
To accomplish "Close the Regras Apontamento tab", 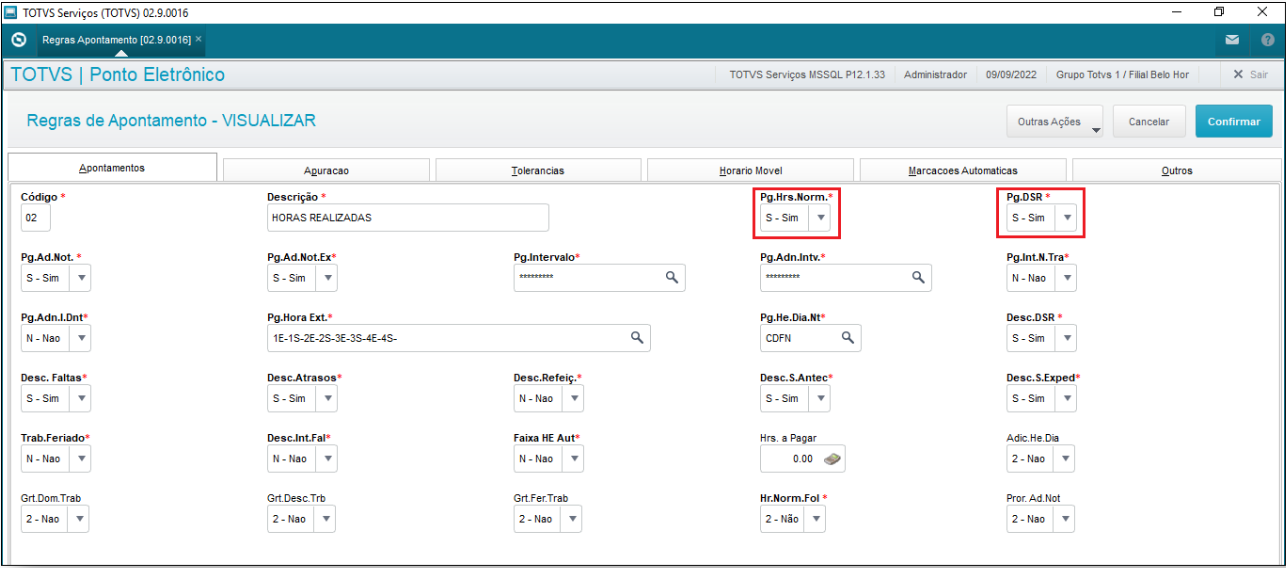I will [198, 39].
